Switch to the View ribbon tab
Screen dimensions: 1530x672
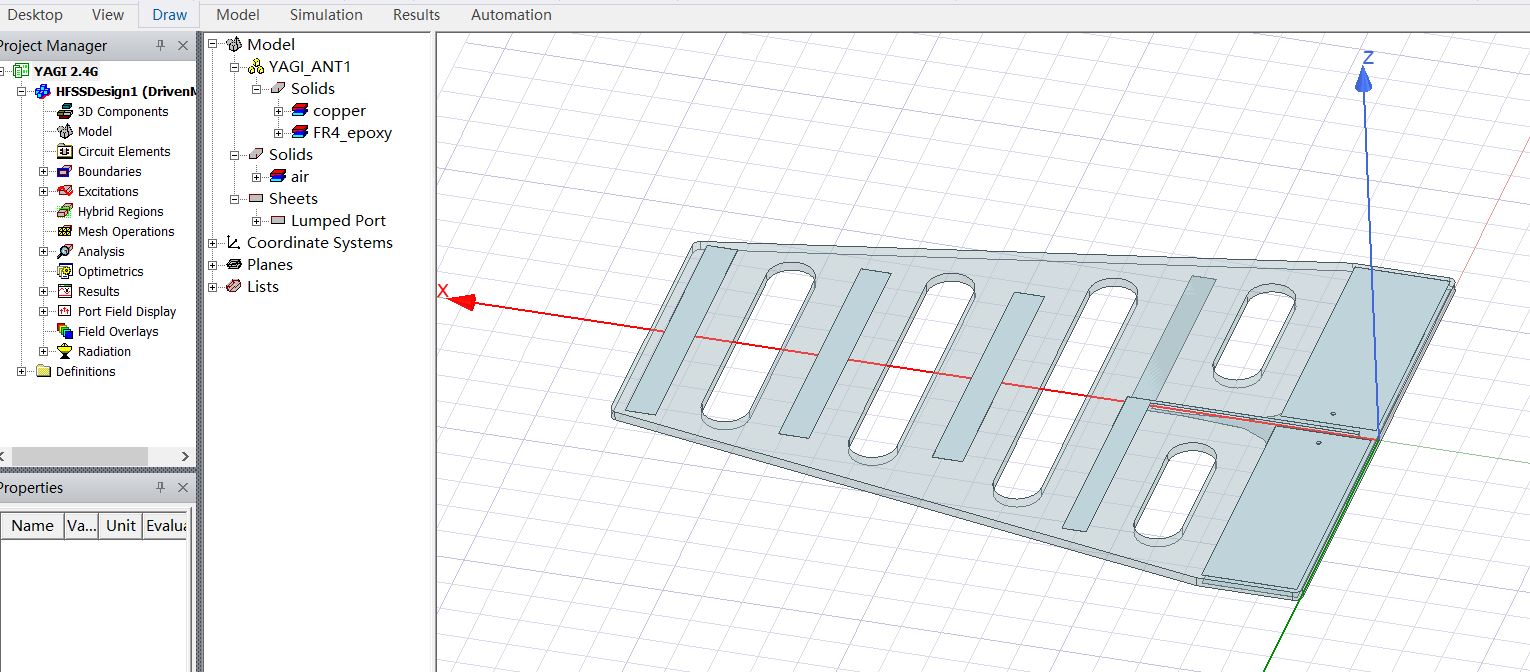click(x=108, y=14)
